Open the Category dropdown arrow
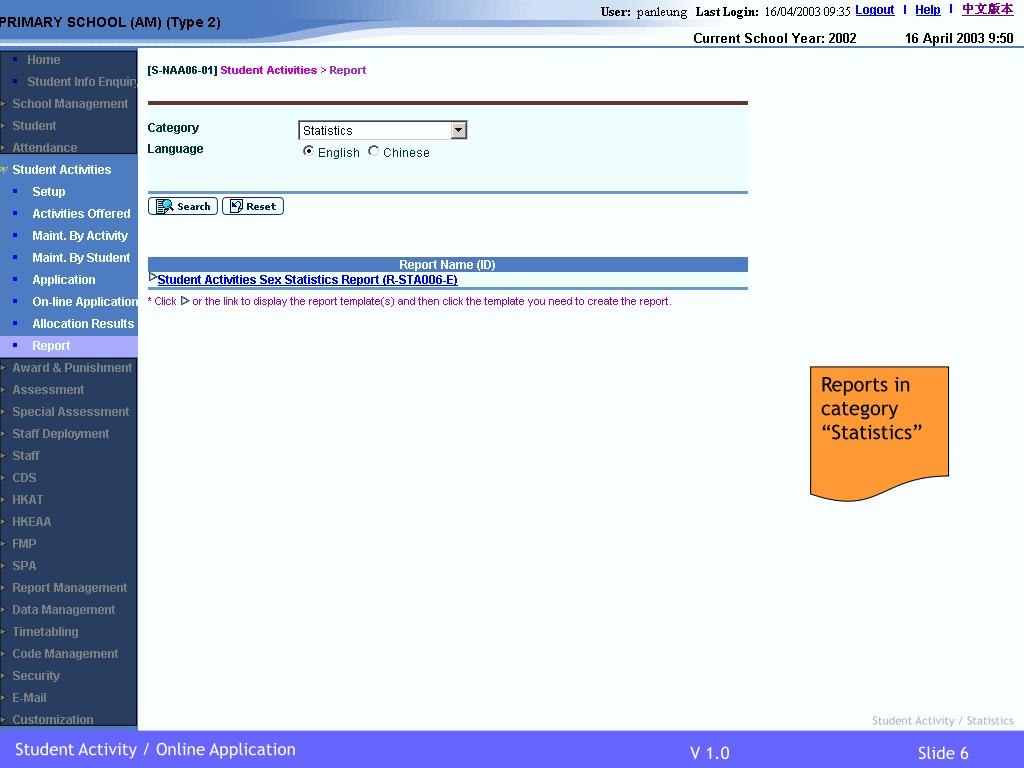Viewport: 1024px width, 768px height. (458, 130)
